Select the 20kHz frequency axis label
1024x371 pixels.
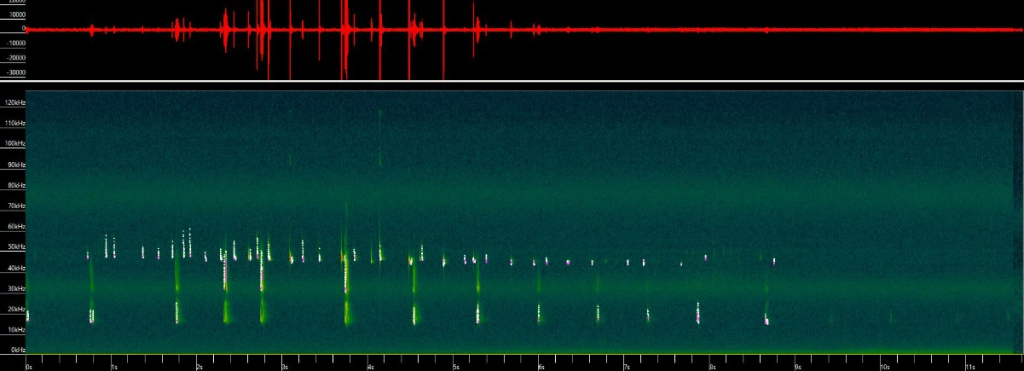coord(16,310)
